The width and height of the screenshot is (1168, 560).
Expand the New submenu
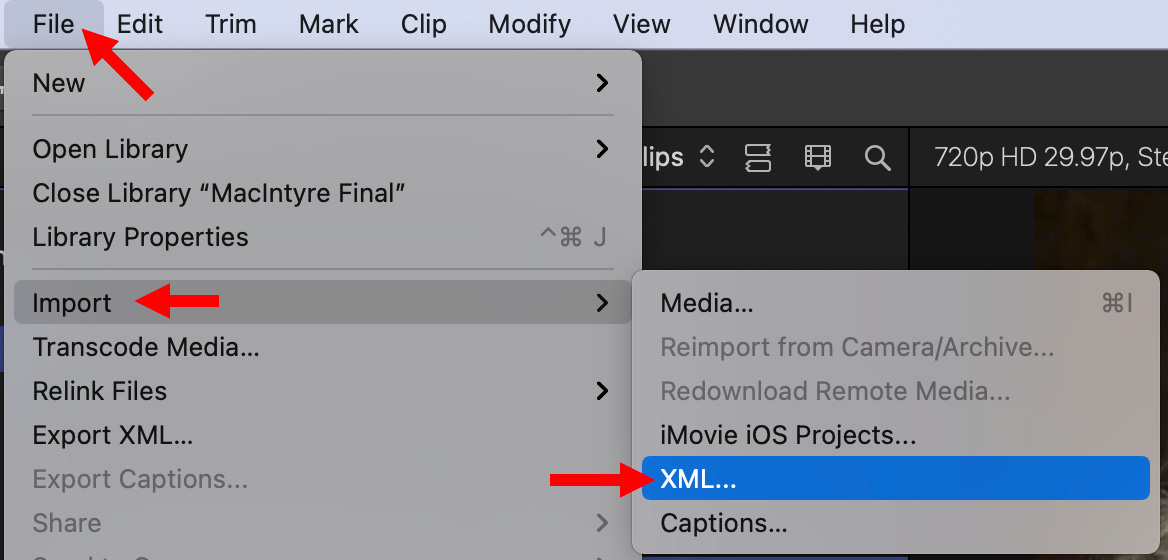tap(322, 83)
